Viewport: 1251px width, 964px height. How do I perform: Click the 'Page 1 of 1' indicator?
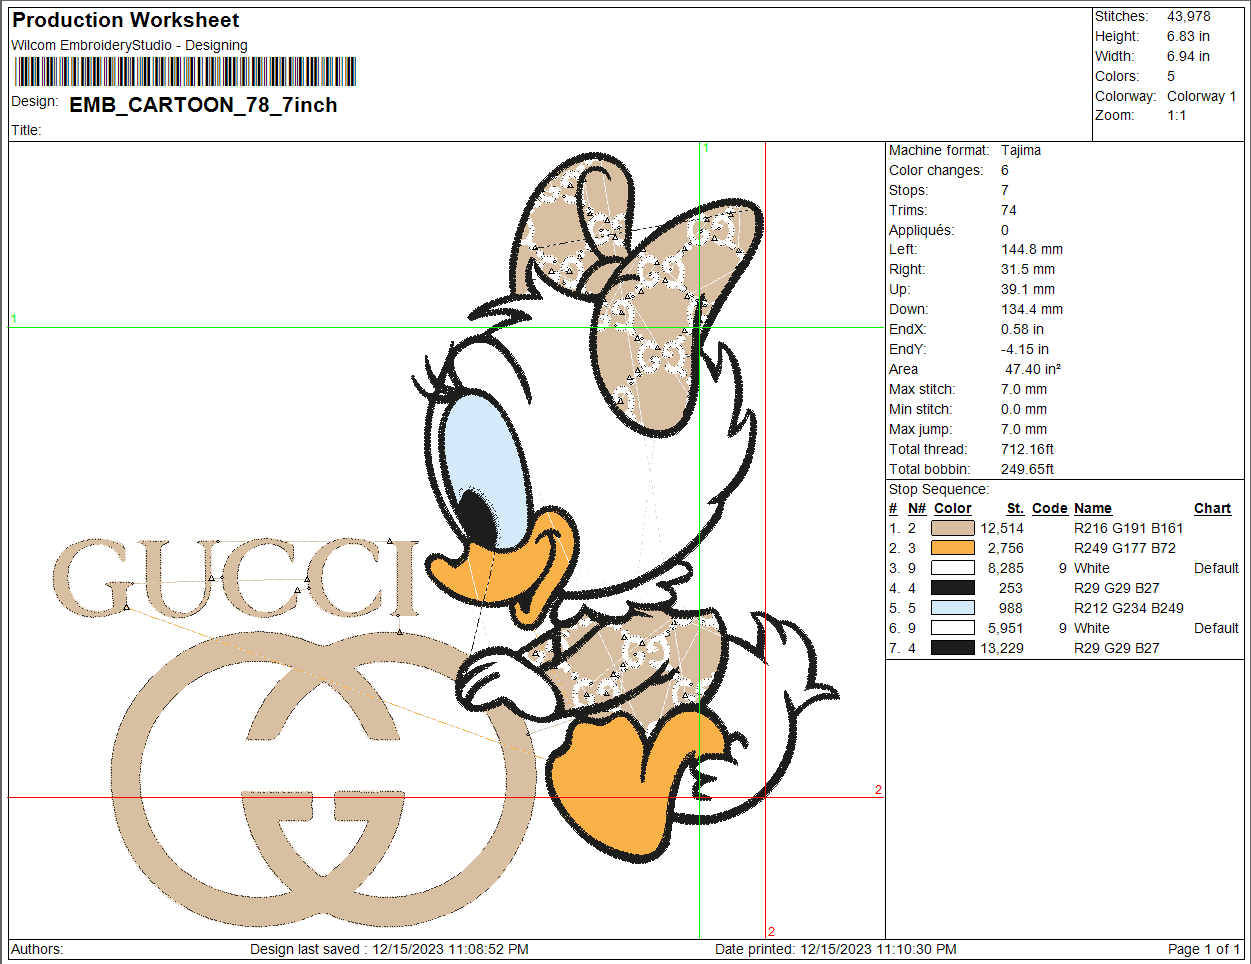1204,949
